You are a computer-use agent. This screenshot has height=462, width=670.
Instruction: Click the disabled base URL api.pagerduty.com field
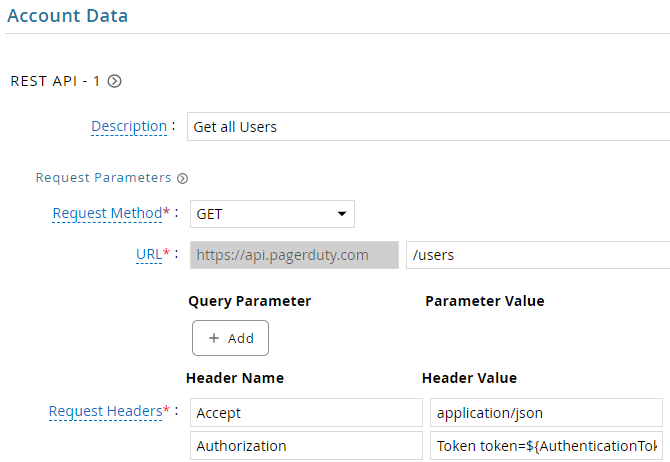point(294,255)
